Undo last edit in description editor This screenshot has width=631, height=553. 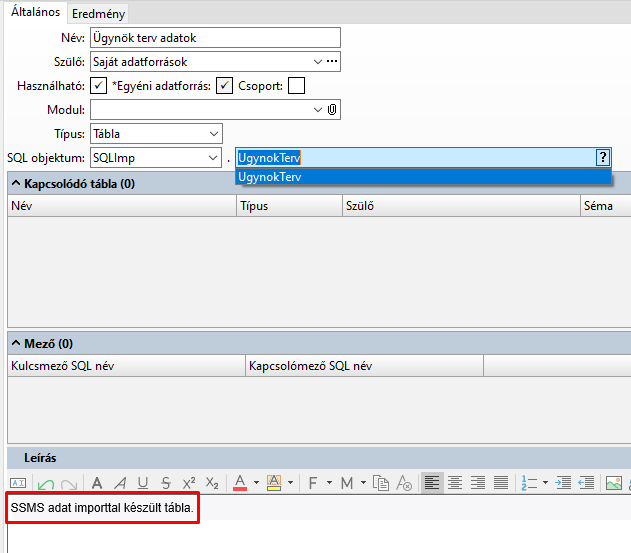point(45,483)
